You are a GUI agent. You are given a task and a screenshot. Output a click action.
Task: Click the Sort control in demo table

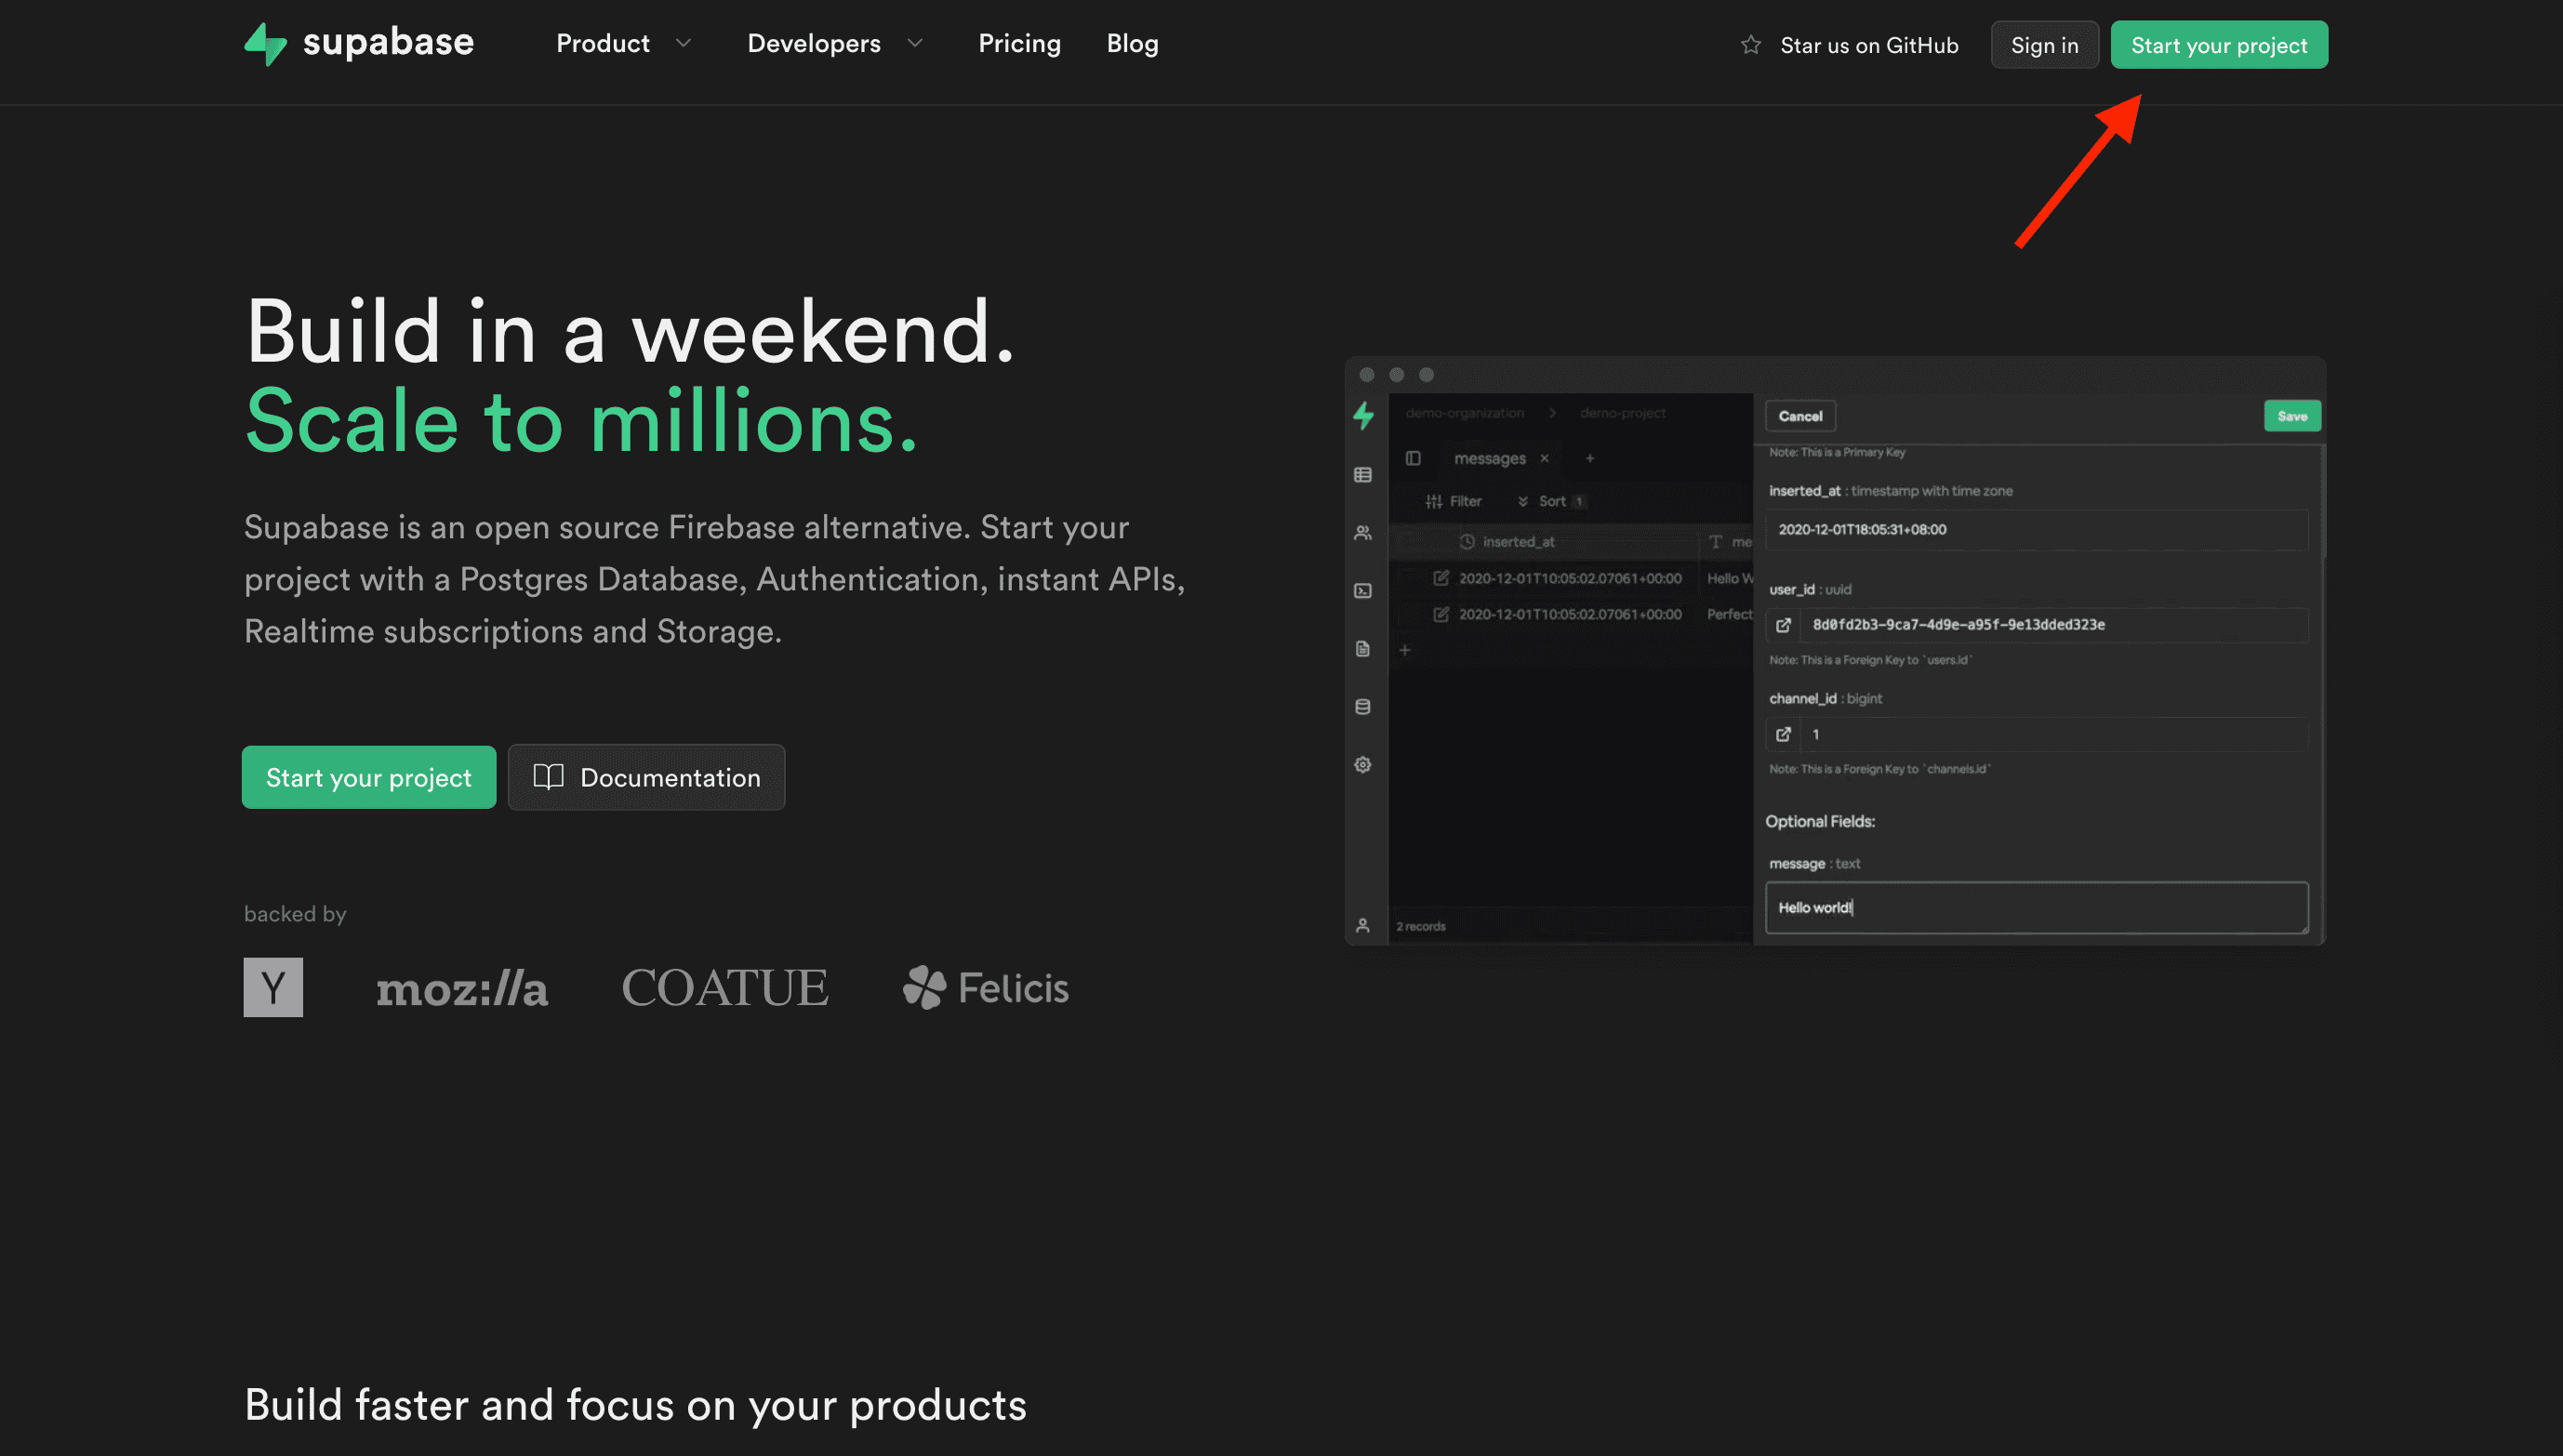pyautogui.click(x=1551, y=501)
